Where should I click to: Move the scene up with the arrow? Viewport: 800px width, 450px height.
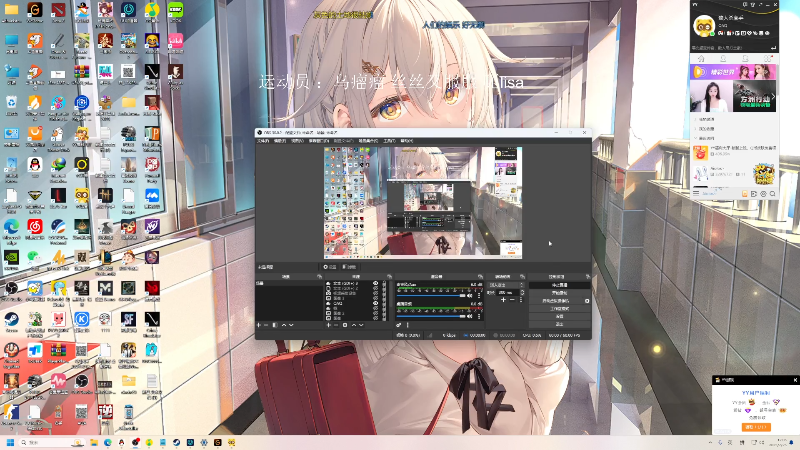(284, 325)
